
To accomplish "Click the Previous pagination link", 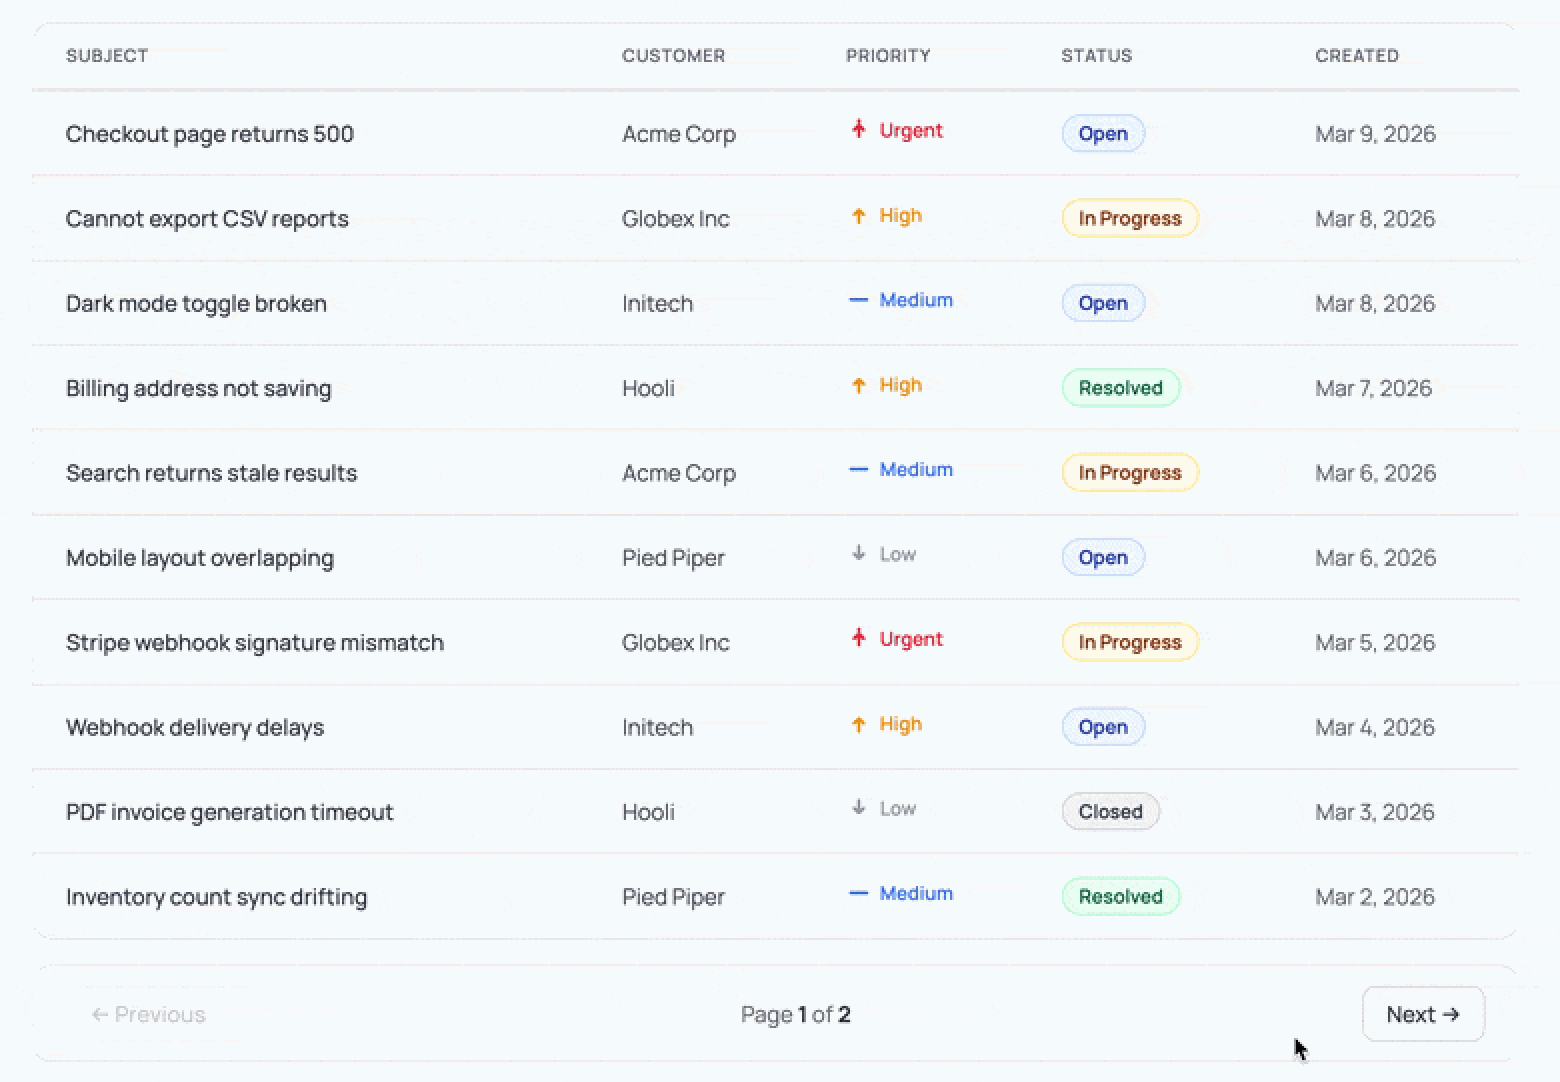I will (x=147, y=1013).
